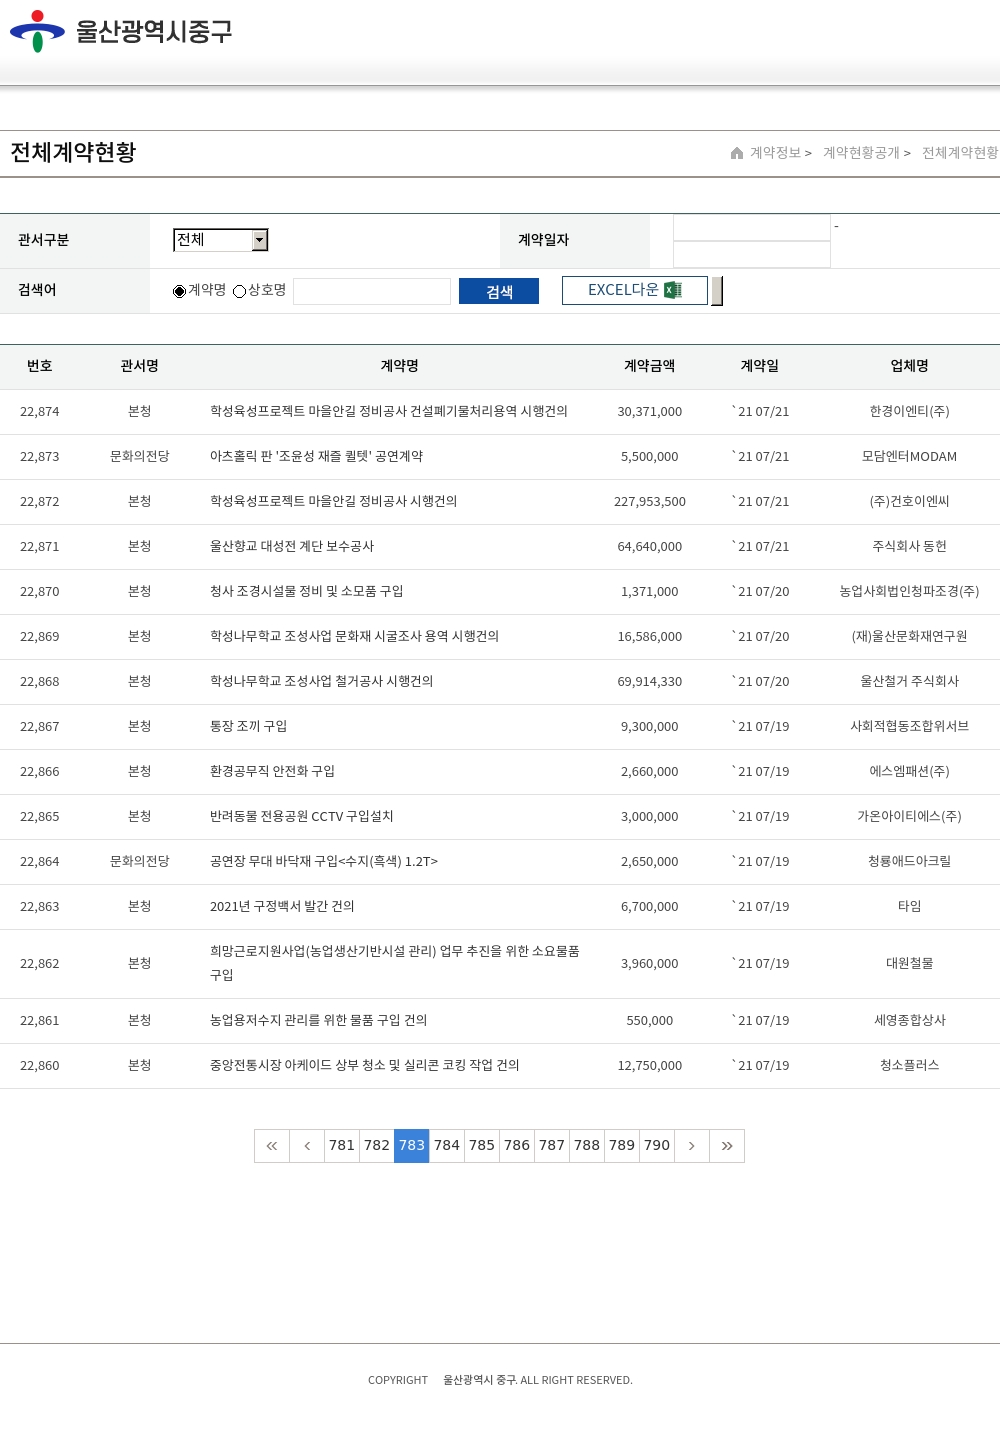Click the contract start date field
This screenshot has height=1444, width=1000.
[752, 228]
